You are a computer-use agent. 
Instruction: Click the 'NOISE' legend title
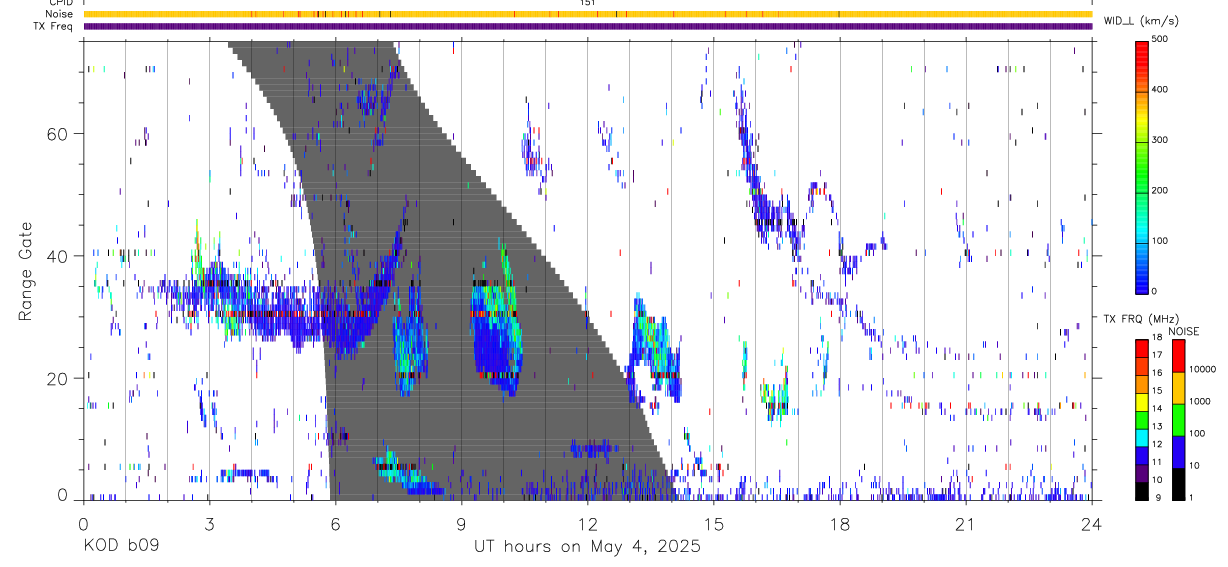[x=1183, y=331]
